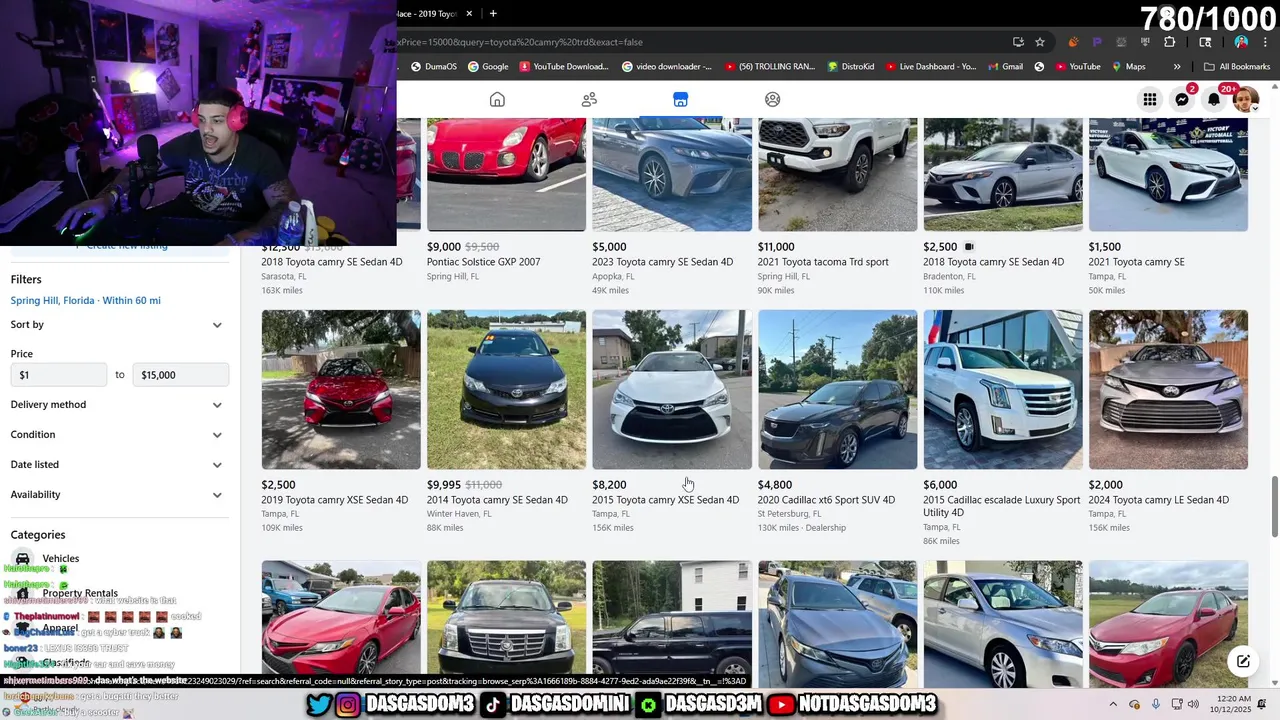Expand the Sort by filter
Image resolution: width=1280 pixels, height=720 pixels.
pyautogui.click(x=119, y=324)
